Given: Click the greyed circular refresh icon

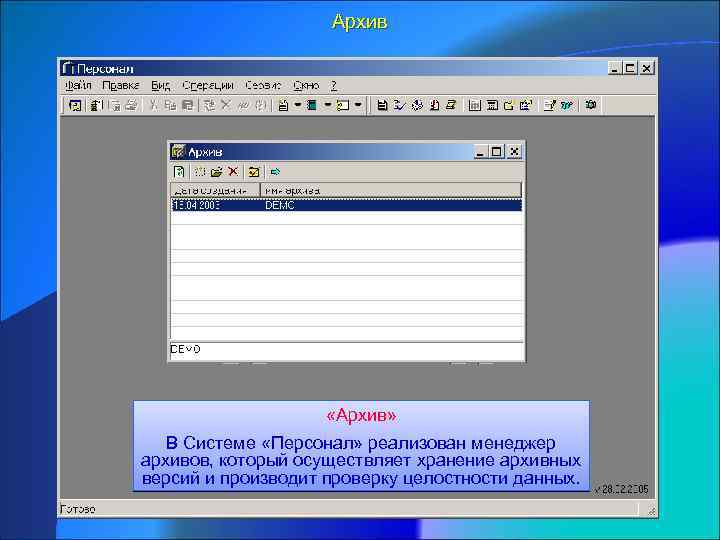Looking at the screenshot, I should tap(260, 106).
